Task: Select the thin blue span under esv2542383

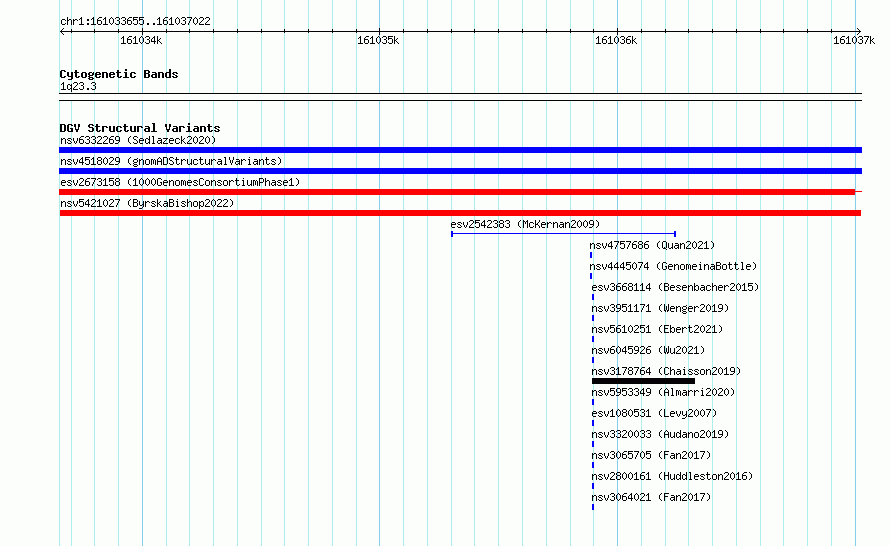Action: (x=563, y=234)
